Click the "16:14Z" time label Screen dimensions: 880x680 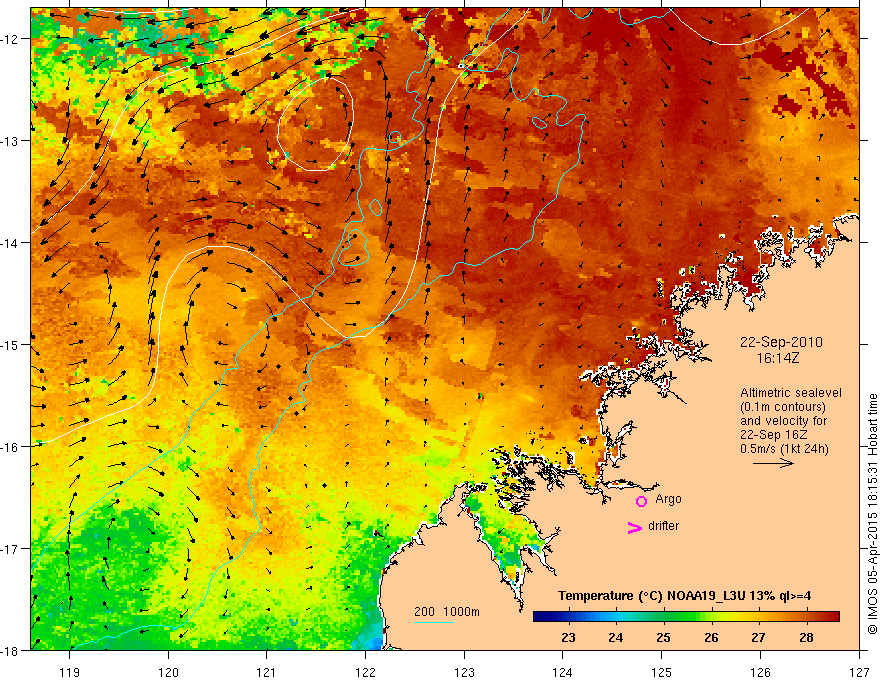(x=777, y=358)
